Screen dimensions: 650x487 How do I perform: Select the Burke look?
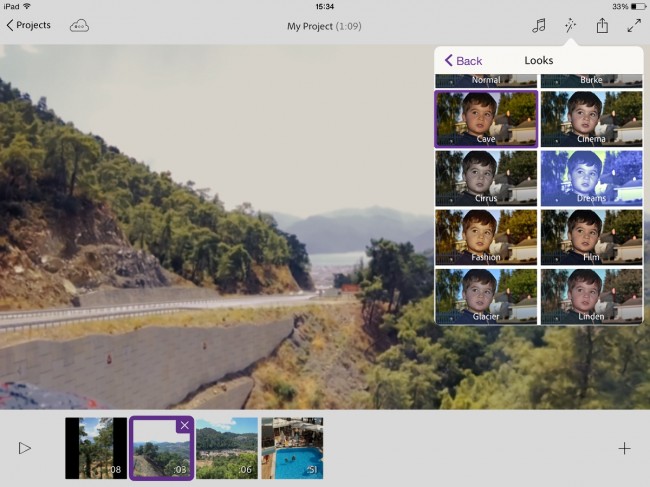click(592, 81)
